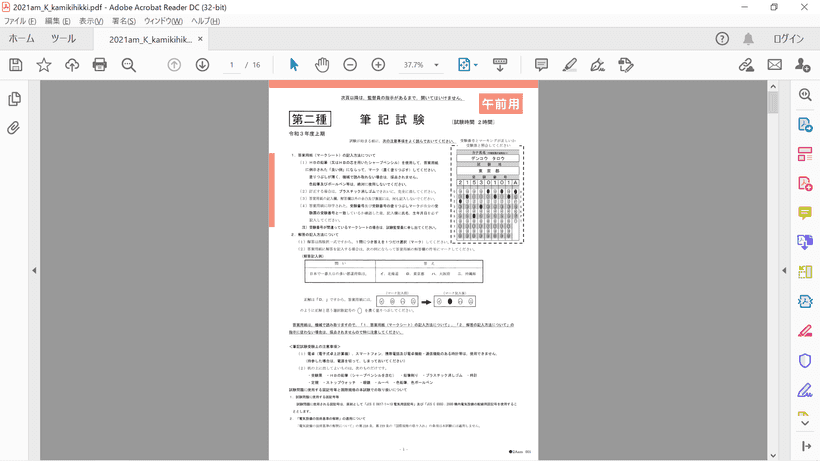Image resolution: width=820 pixels, height=461 pixels.
Task: Collapse the tools sidebar arrow-bar icon
Action: tap(806, 446)
